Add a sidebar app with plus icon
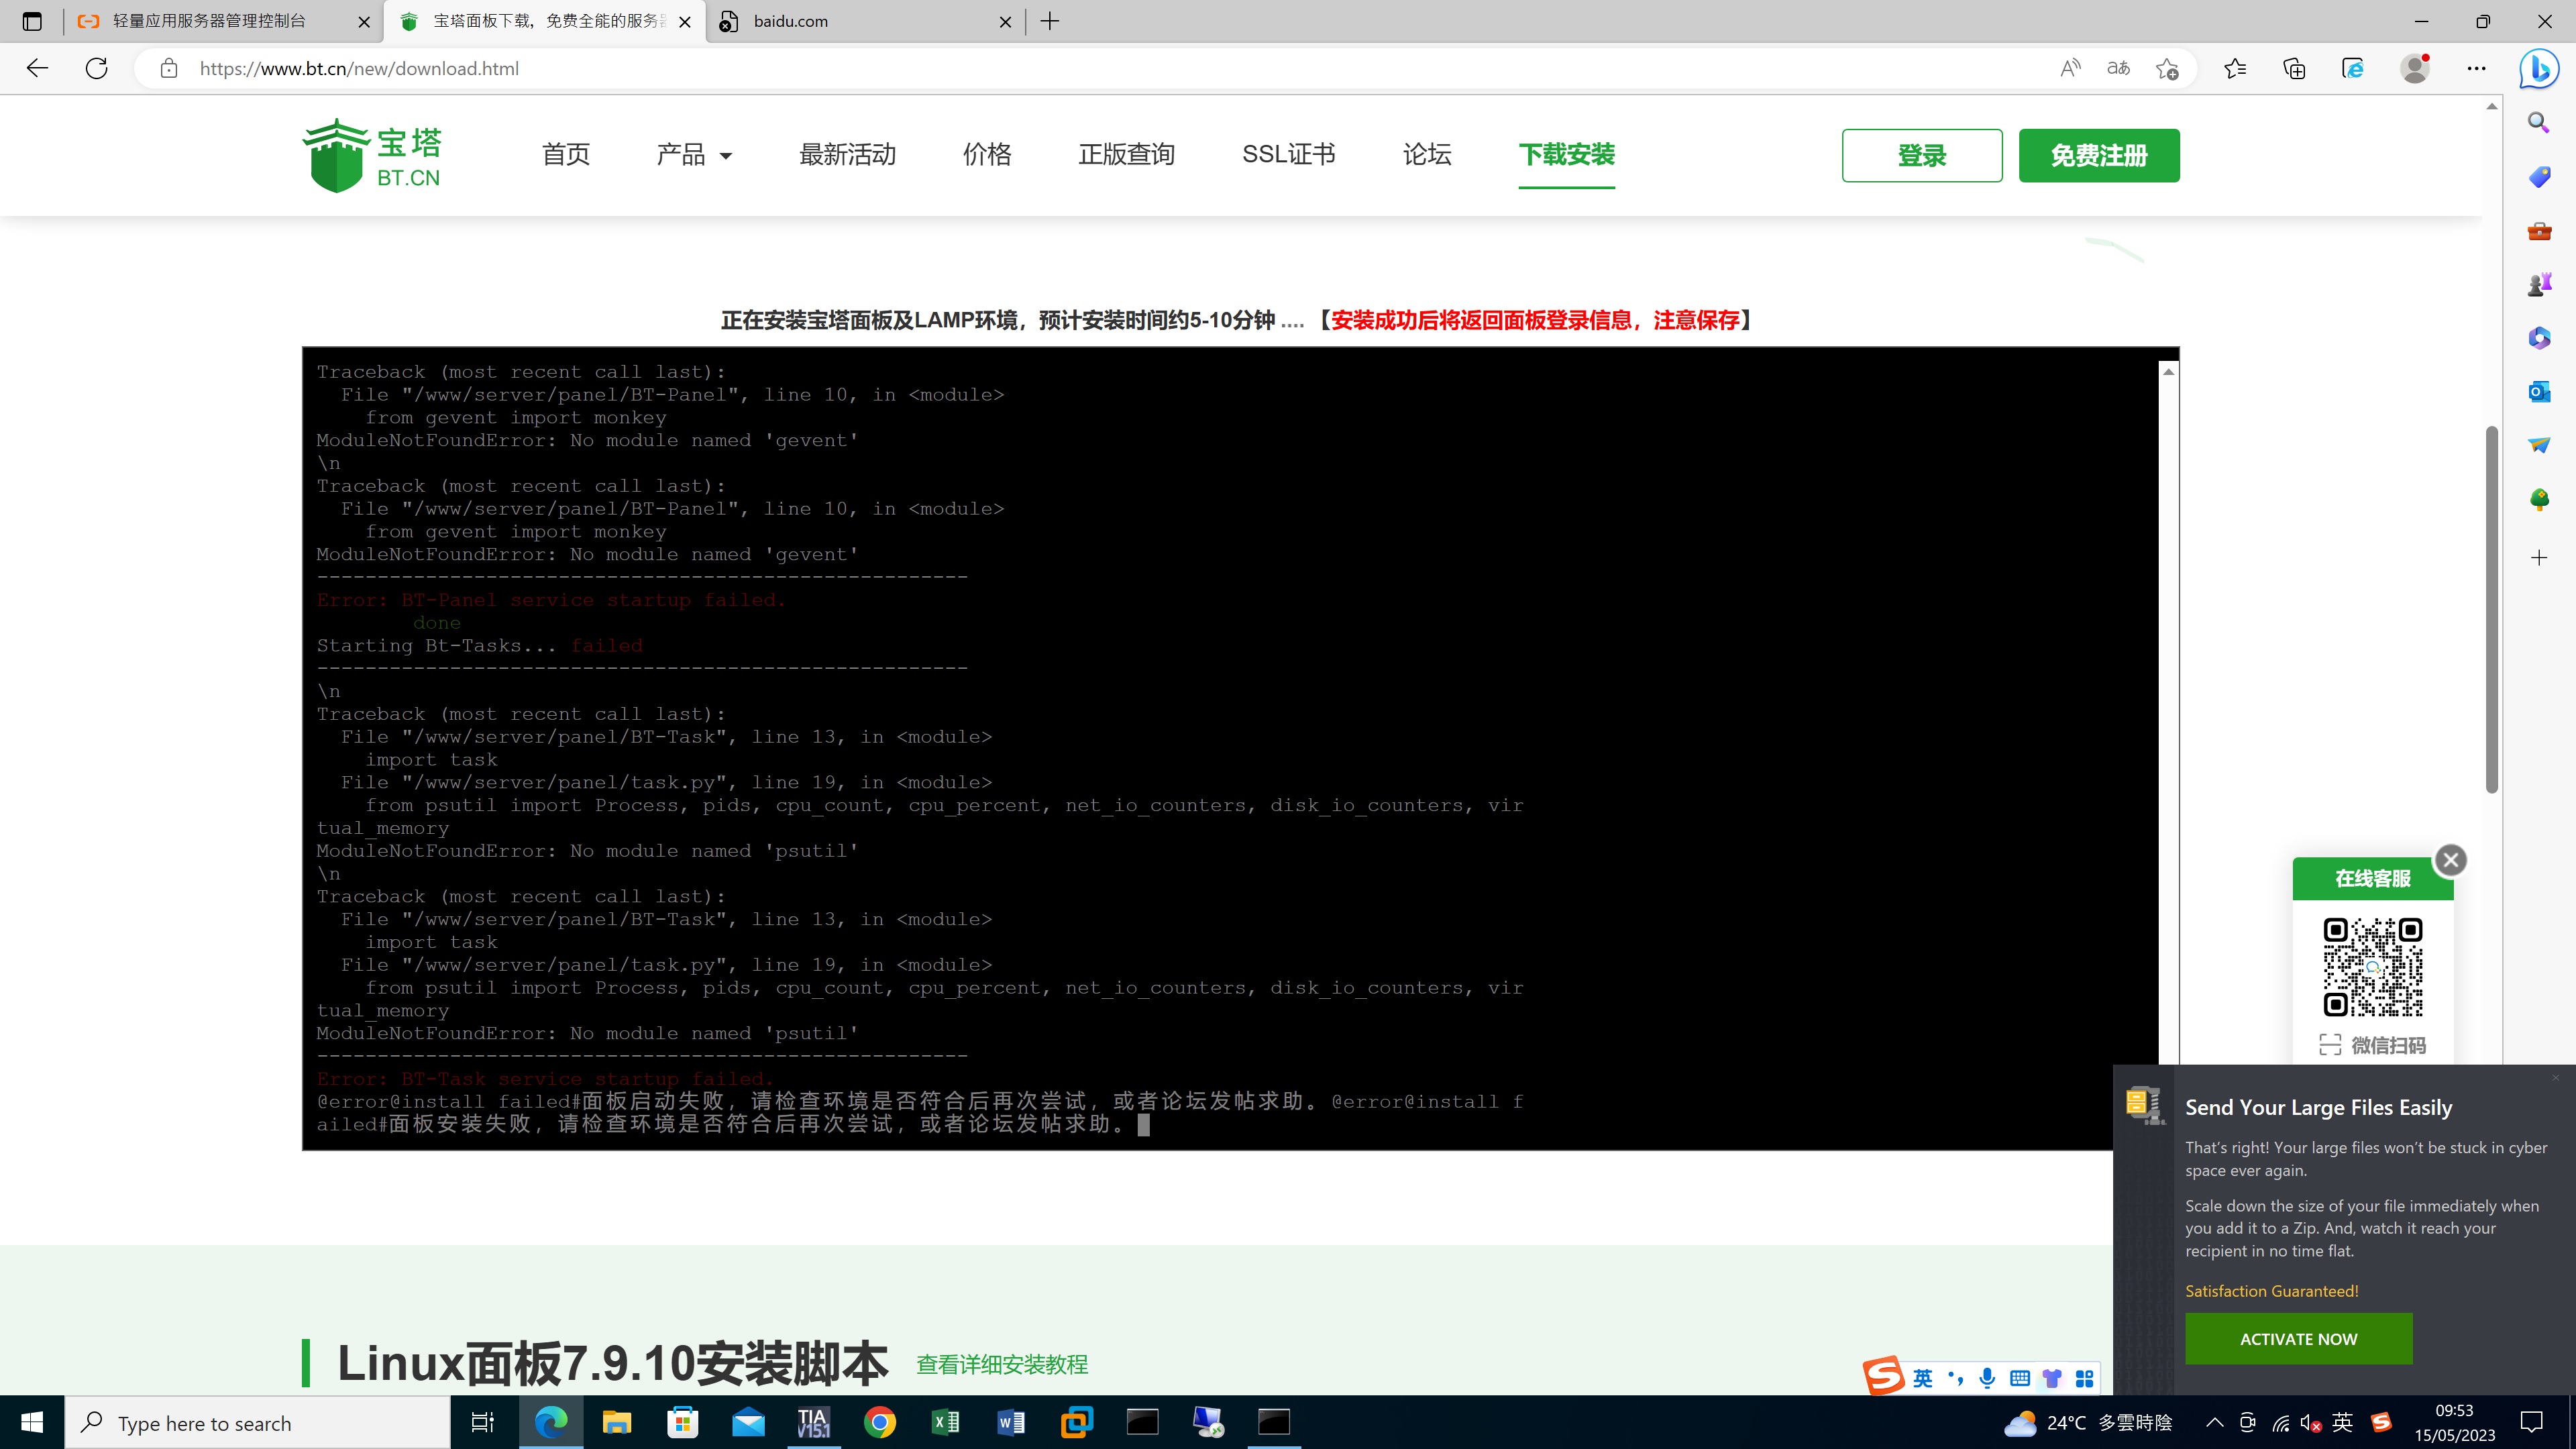The height and width of the screenshot is (1449, 2576). (2539, 557)
